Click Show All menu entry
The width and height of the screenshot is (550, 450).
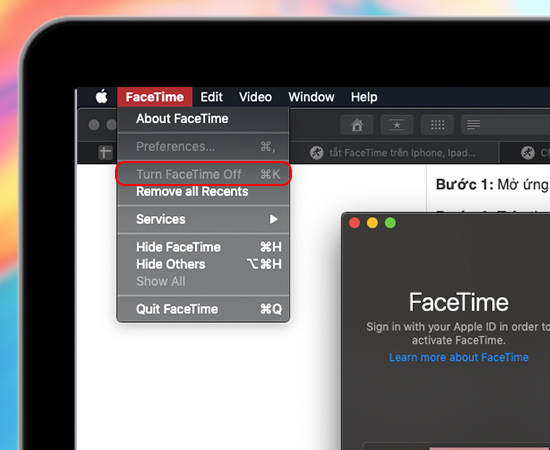(203, 281)
